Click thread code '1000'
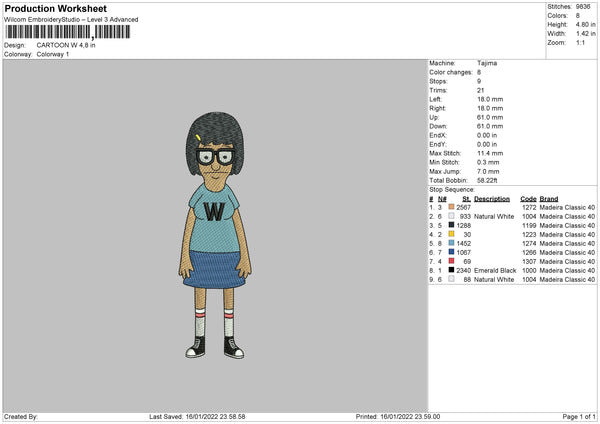Screen dimensions: 600x424 (x=529, y=271)
